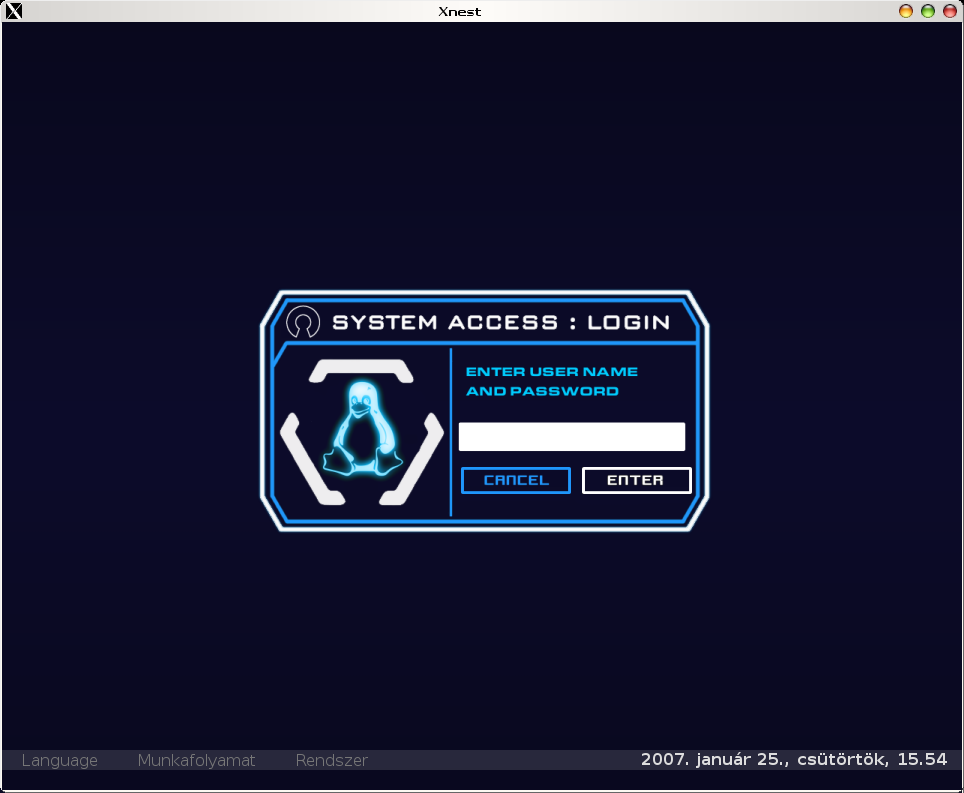The height and width of the screenshot is (793, 964).
Task: Open the Munkafolyamat session menu
Action: point(196,760)
